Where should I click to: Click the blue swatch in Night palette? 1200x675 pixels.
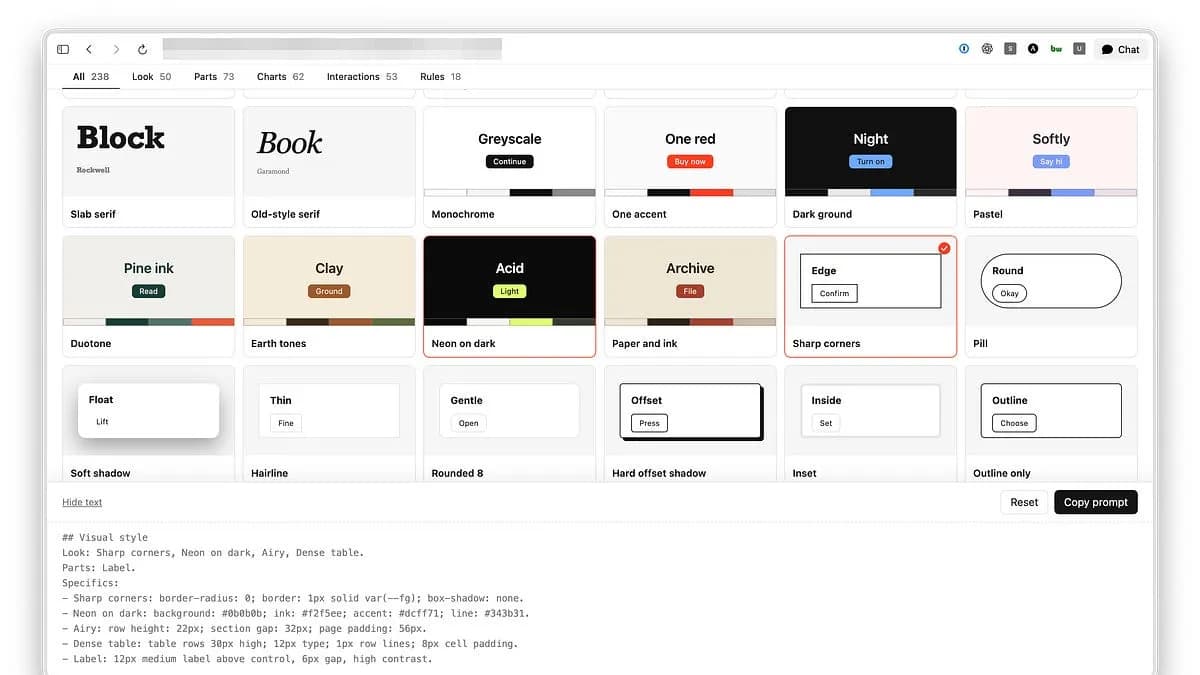(892, 192)
